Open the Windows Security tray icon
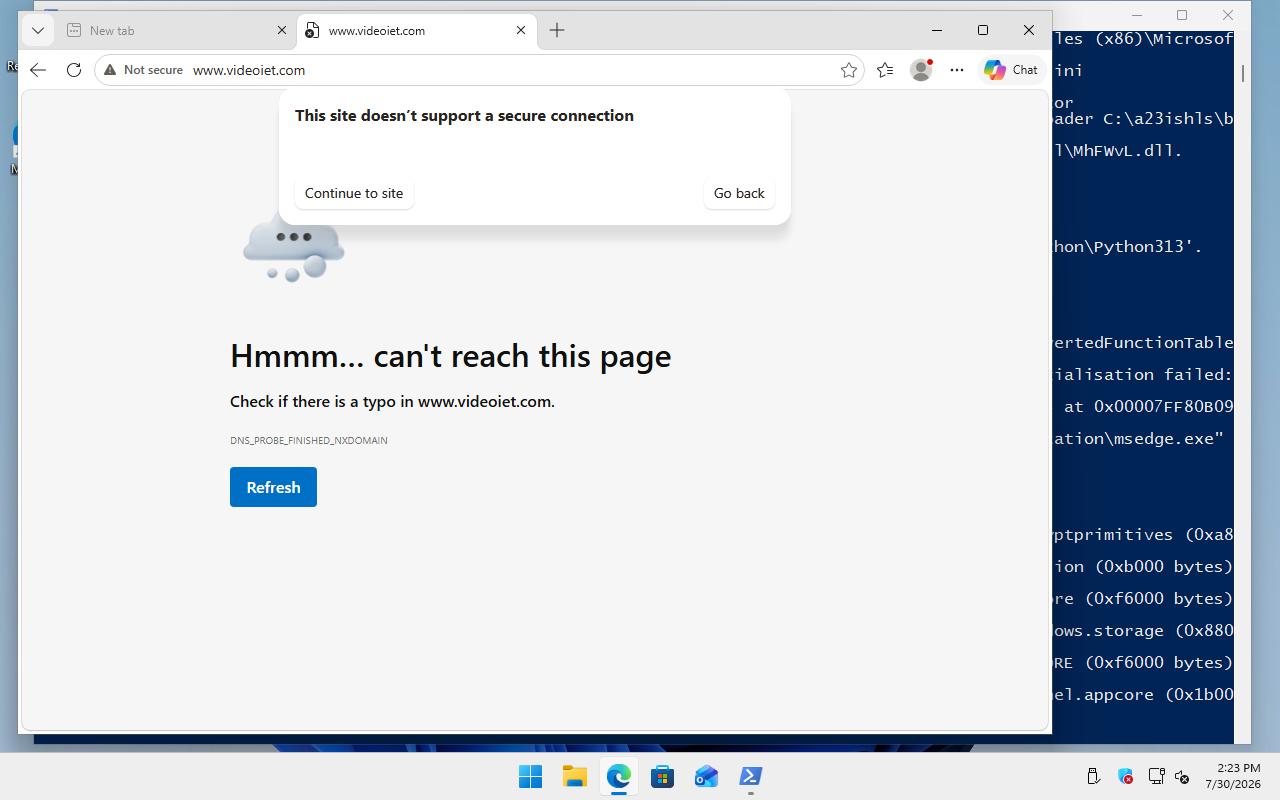Image resolution: width=1280 pixels, height=800 pixels. pyautogui.click(x=1125, y=776)
